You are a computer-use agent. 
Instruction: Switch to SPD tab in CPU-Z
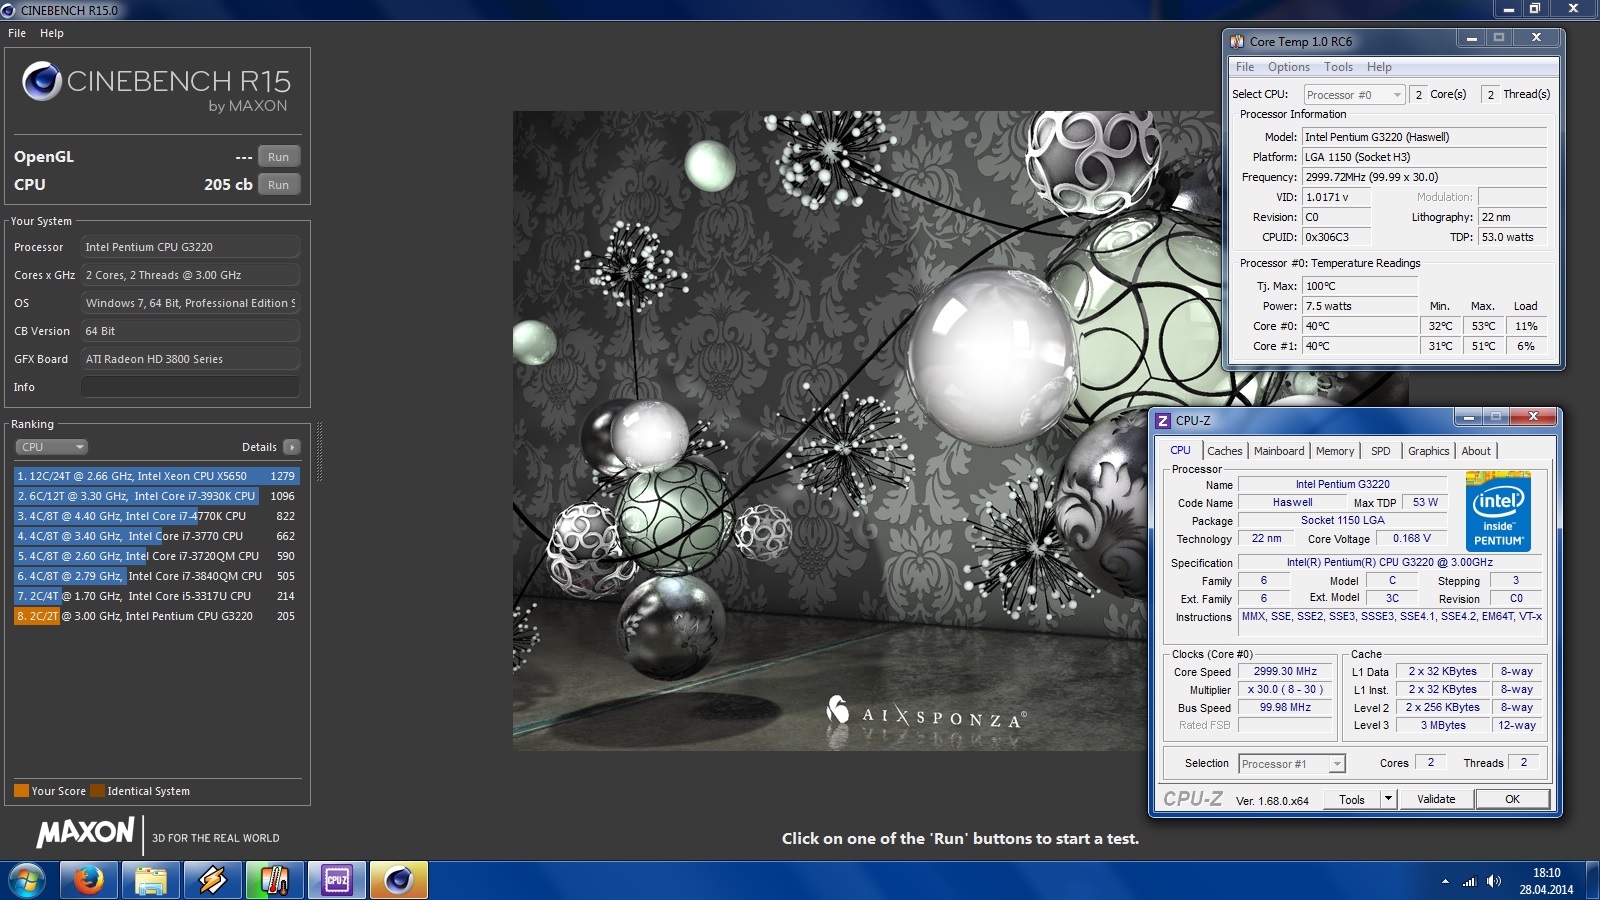click(x=1381, y=451)
